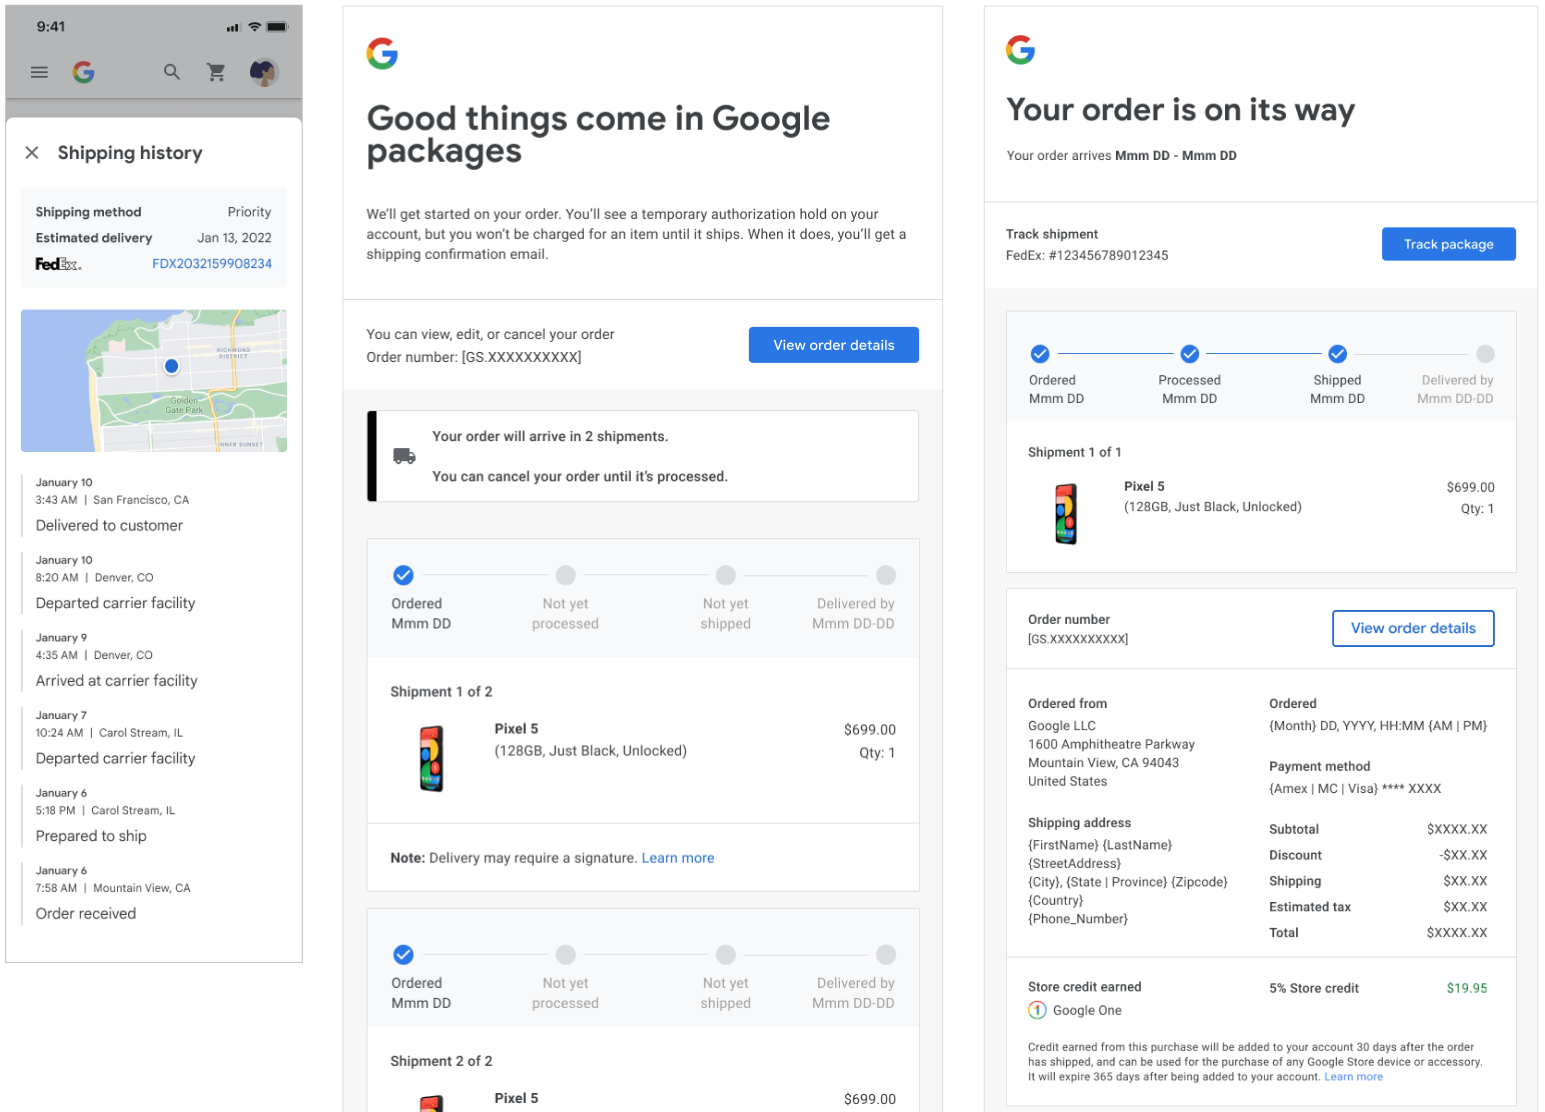Click '5% Store credit' label

(1314, 988)
